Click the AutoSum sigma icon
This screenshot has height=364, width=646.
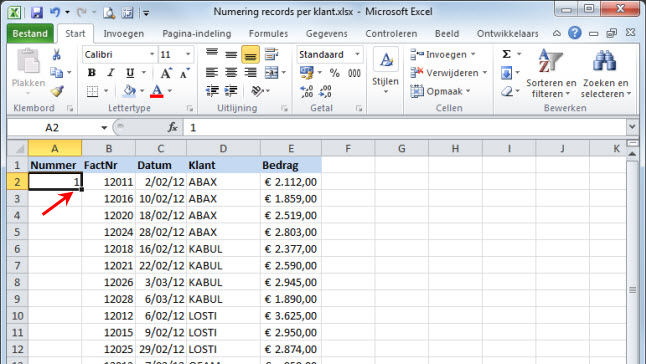click(506, 54)
